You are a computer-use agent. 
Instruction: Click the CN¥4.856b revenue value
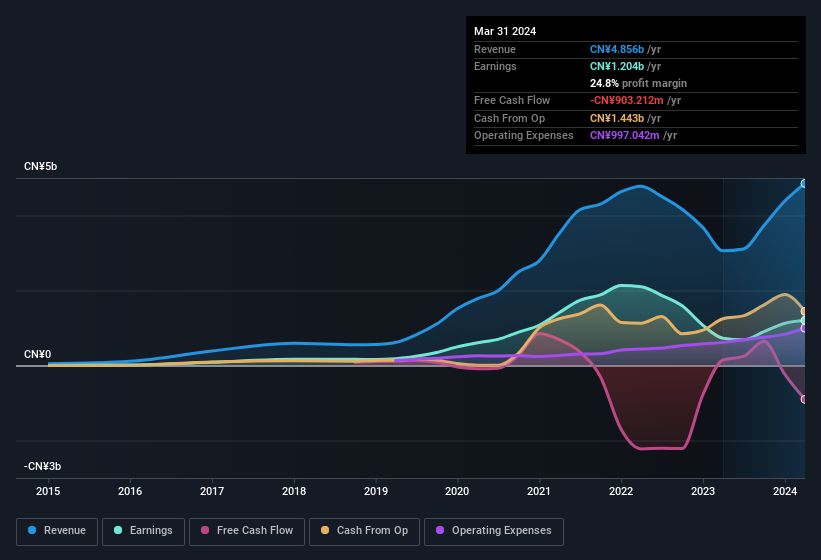(x=617, y=49)
